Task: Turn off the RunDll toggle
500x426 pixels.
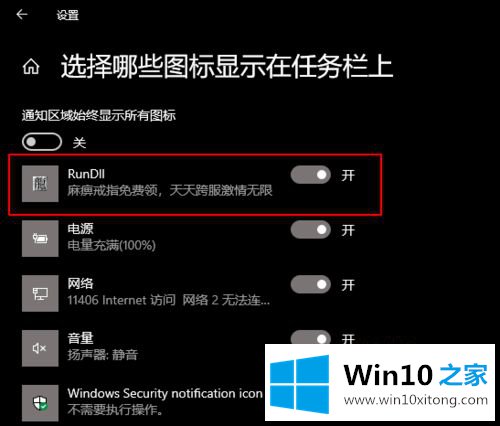Action: point(310,175)
